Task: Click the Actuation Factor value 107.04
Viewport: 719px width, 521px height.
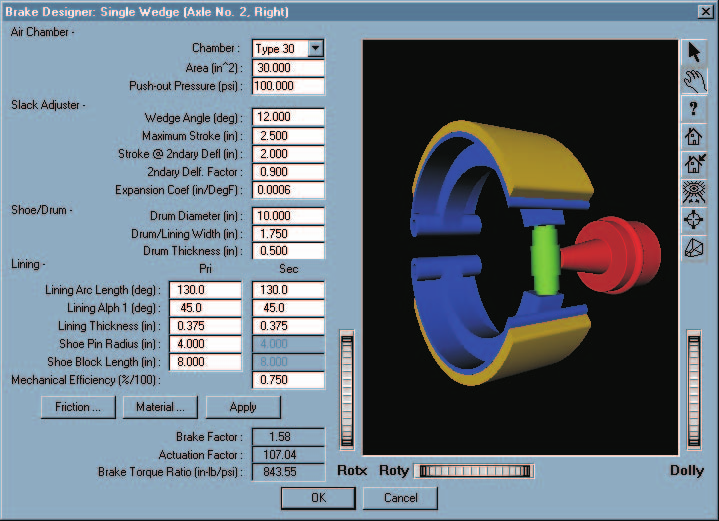Action: tap(288, 454)
